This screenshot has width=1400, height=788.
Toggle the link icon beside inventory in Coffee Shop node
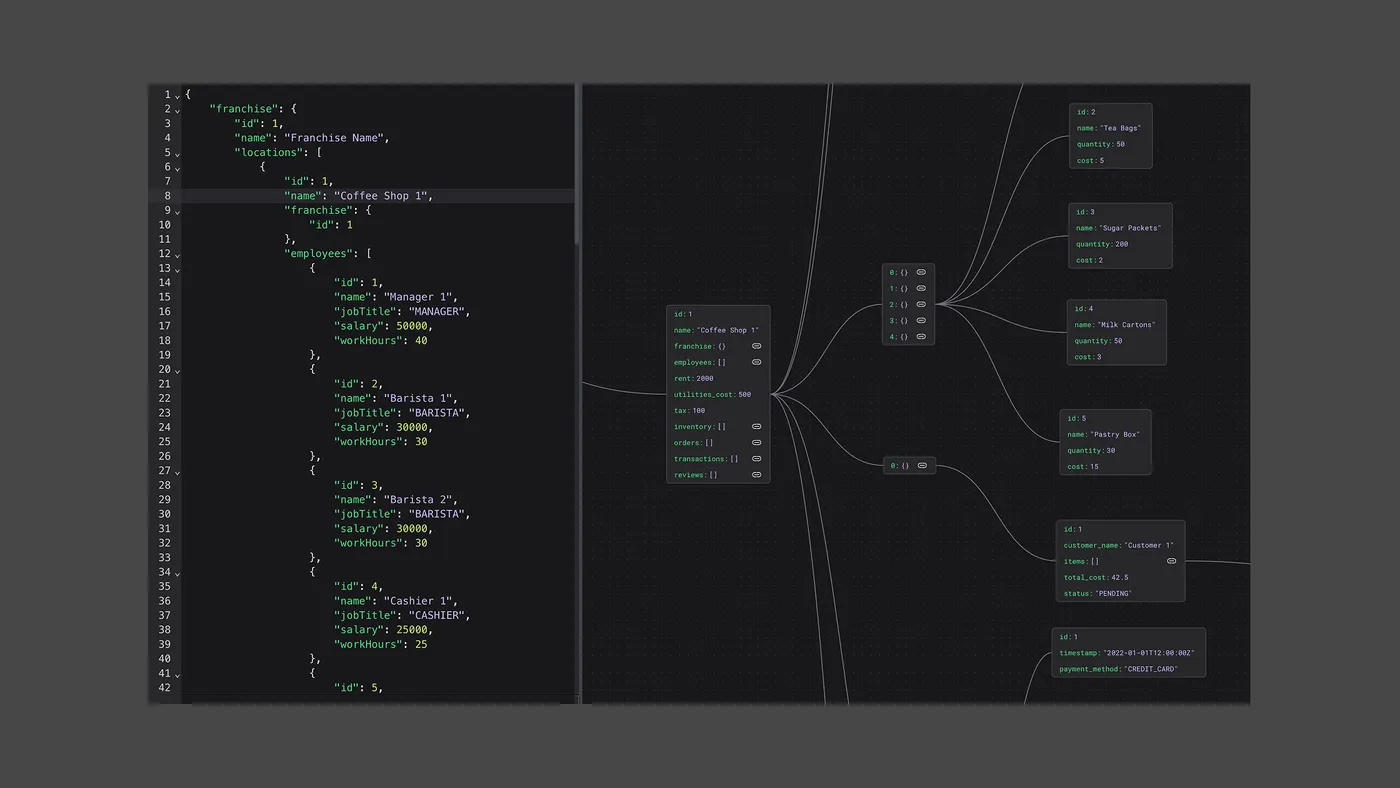tap(757, 427)
